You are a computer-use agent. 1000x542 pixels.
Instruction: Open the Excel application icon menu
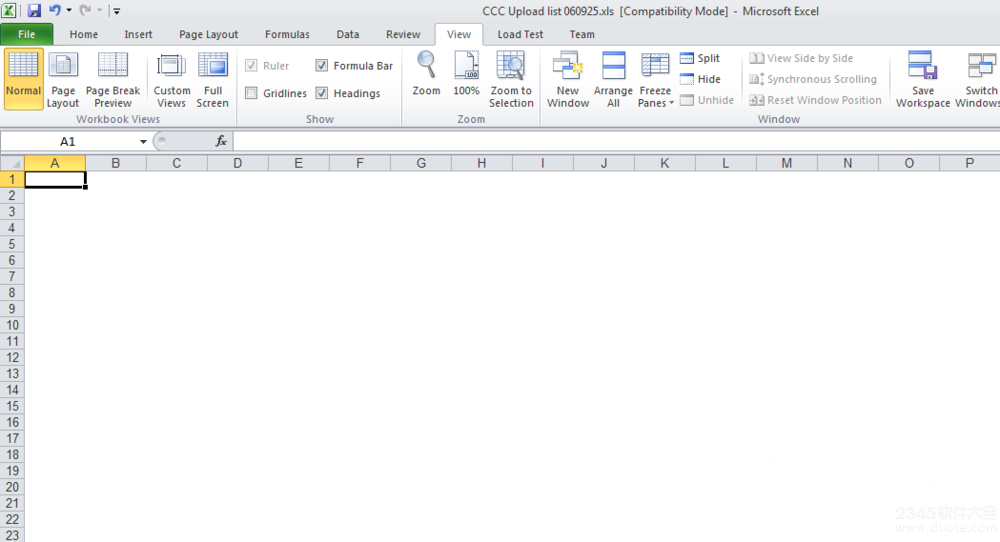click(9, 10)
